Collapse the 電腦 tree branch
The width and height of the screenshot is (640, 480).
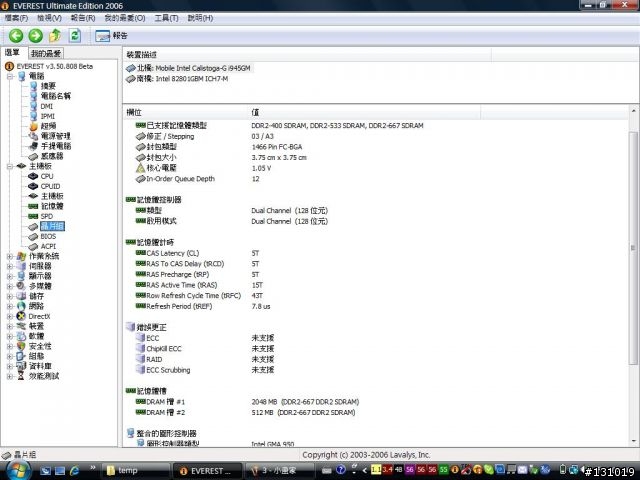click(10, 76)
